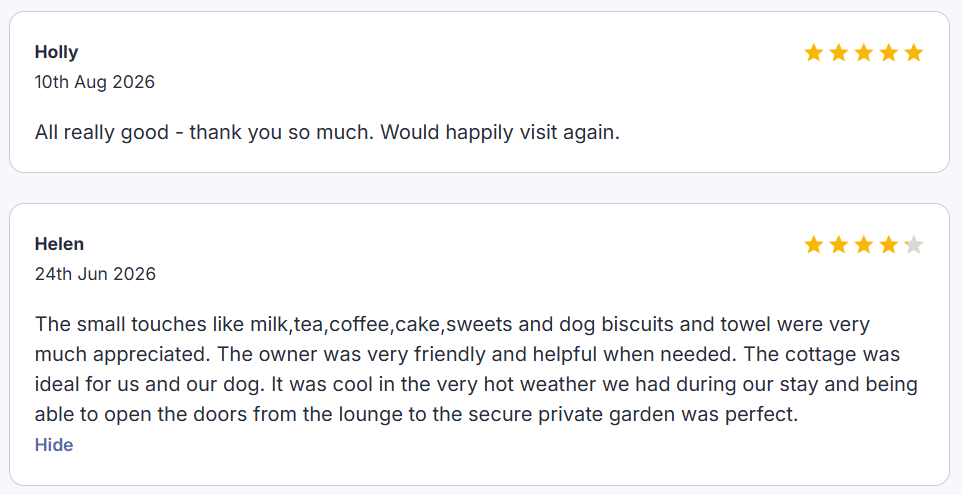962x495 pixels.
Task: Click the reviewer name Holly
Action: point(56,52)
